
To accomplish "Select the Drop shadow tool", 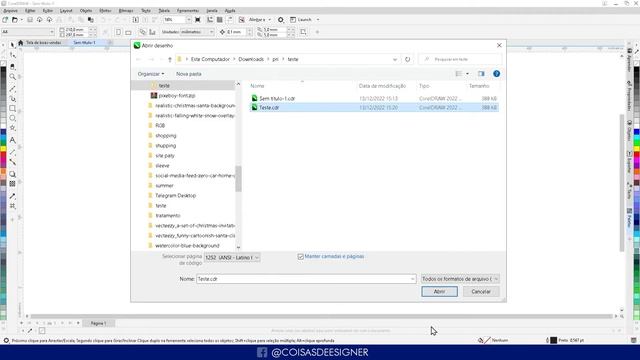I will (13, 174).
